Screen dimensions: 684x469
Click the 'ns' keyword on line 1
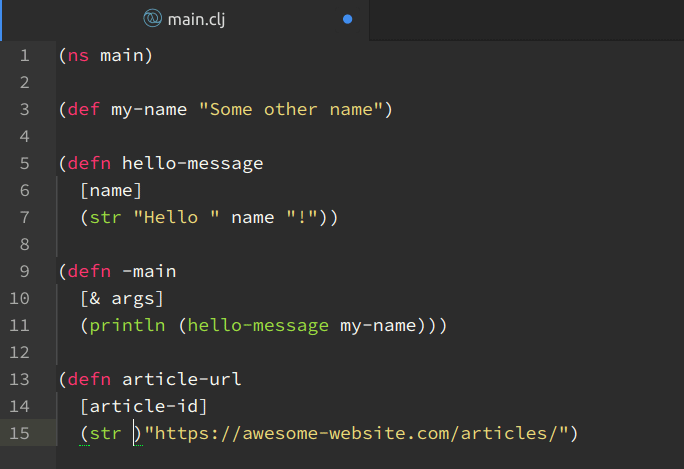tap(79, 56)
